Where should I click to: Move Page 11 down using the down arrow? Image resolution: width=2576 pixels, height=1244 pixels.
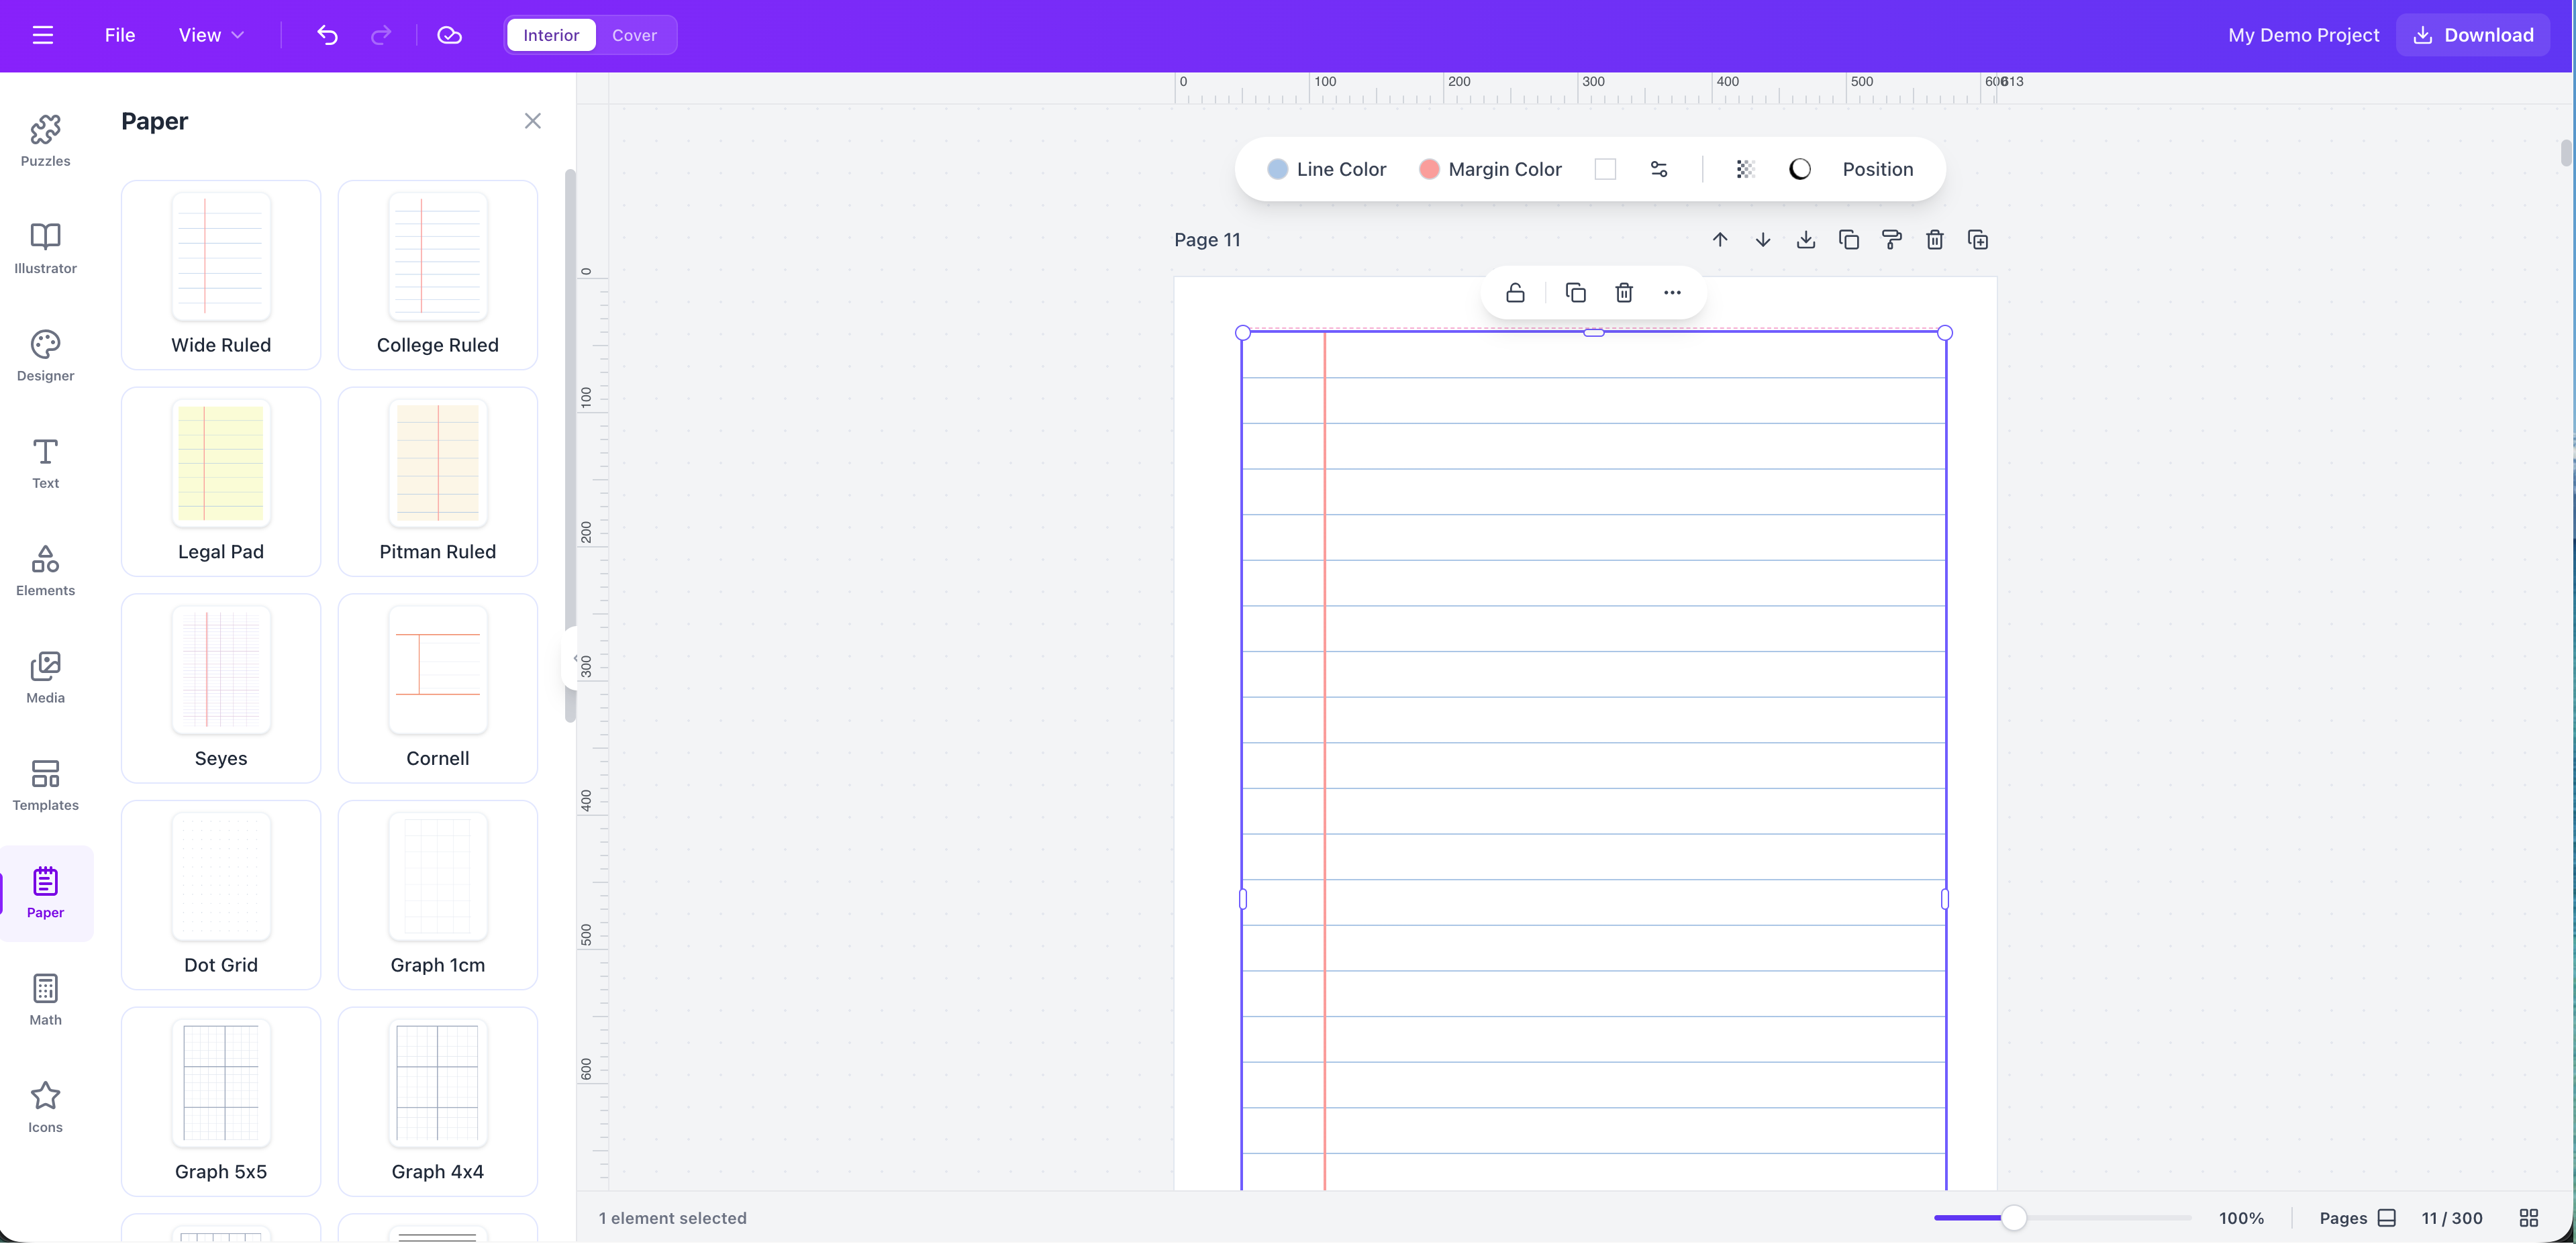pyautogui.click(x=1762, y=240)
